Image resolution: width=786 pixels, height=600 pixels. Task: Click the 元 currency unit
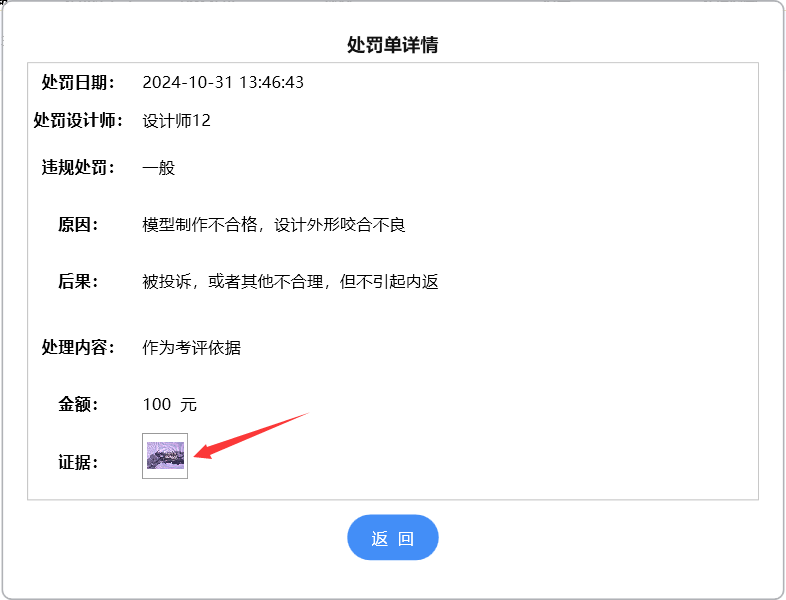(188, 405)
